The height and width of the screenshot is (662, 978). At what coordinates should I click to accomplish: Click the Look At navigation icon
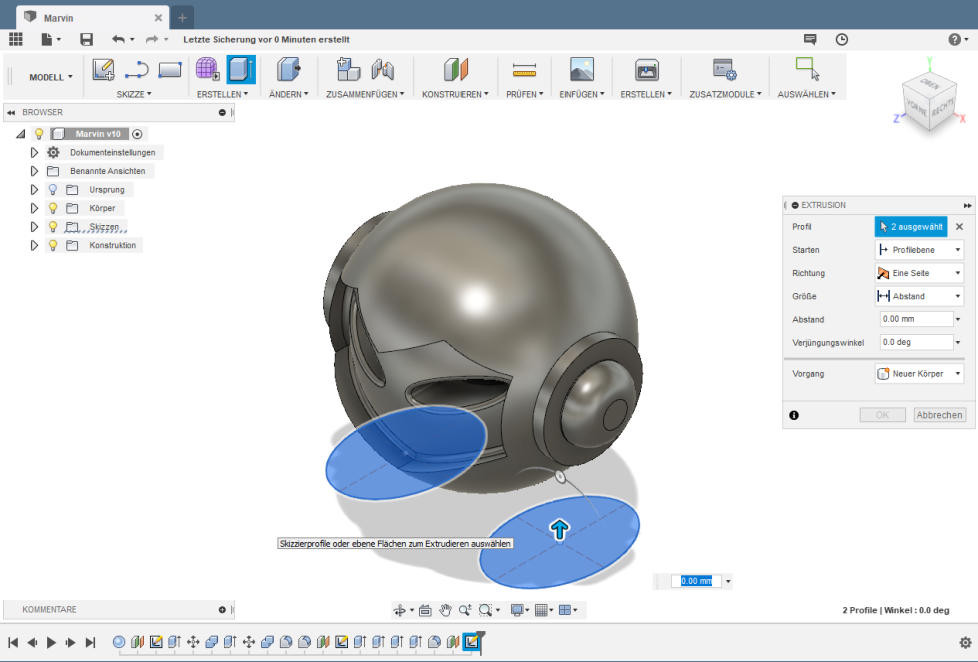coord(425,610)
